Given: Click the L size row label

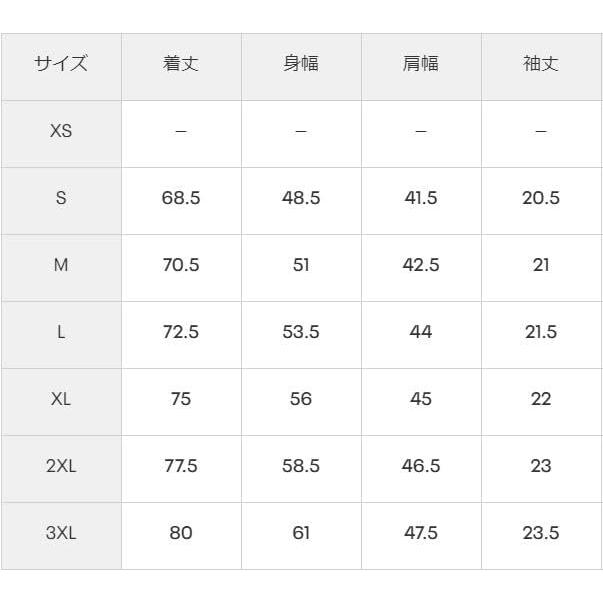Looking at the screenshot, I should [61, 335].
